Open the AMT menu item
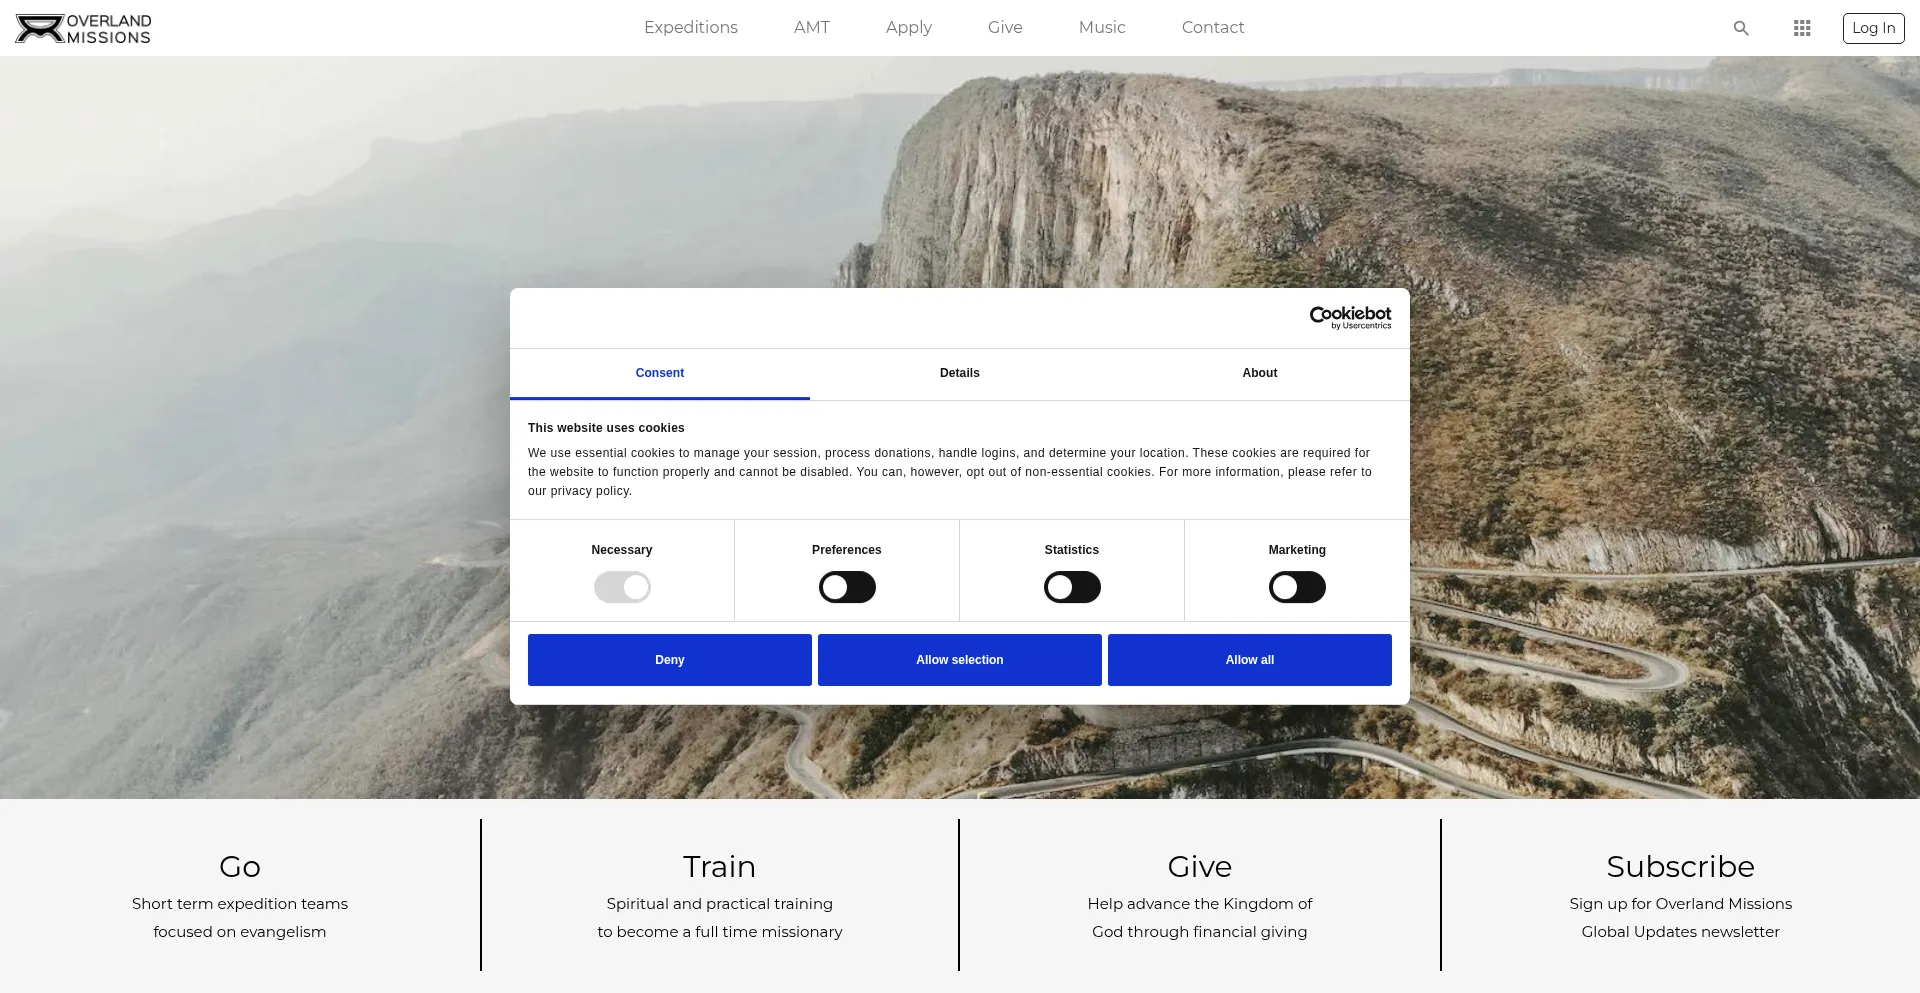The height and width of the screenshot is (993, 1920). click(x=812, y=28)
